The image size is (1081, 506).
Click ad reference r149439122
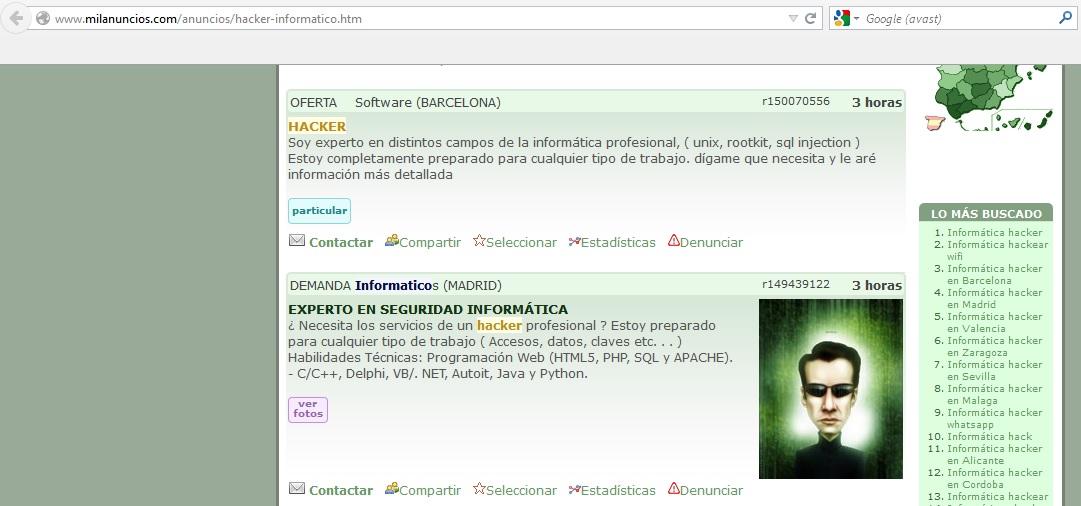click(796, 284)
